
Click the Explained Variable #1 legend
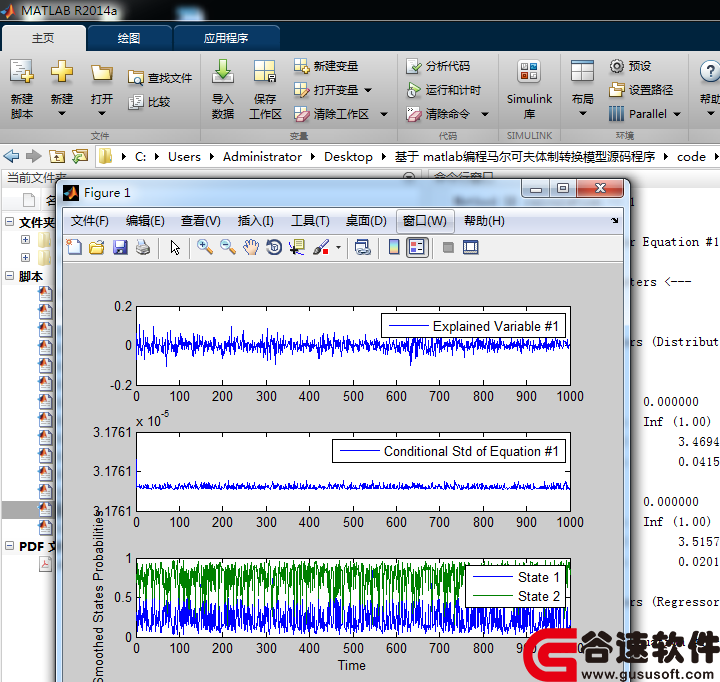coord(473,326)
